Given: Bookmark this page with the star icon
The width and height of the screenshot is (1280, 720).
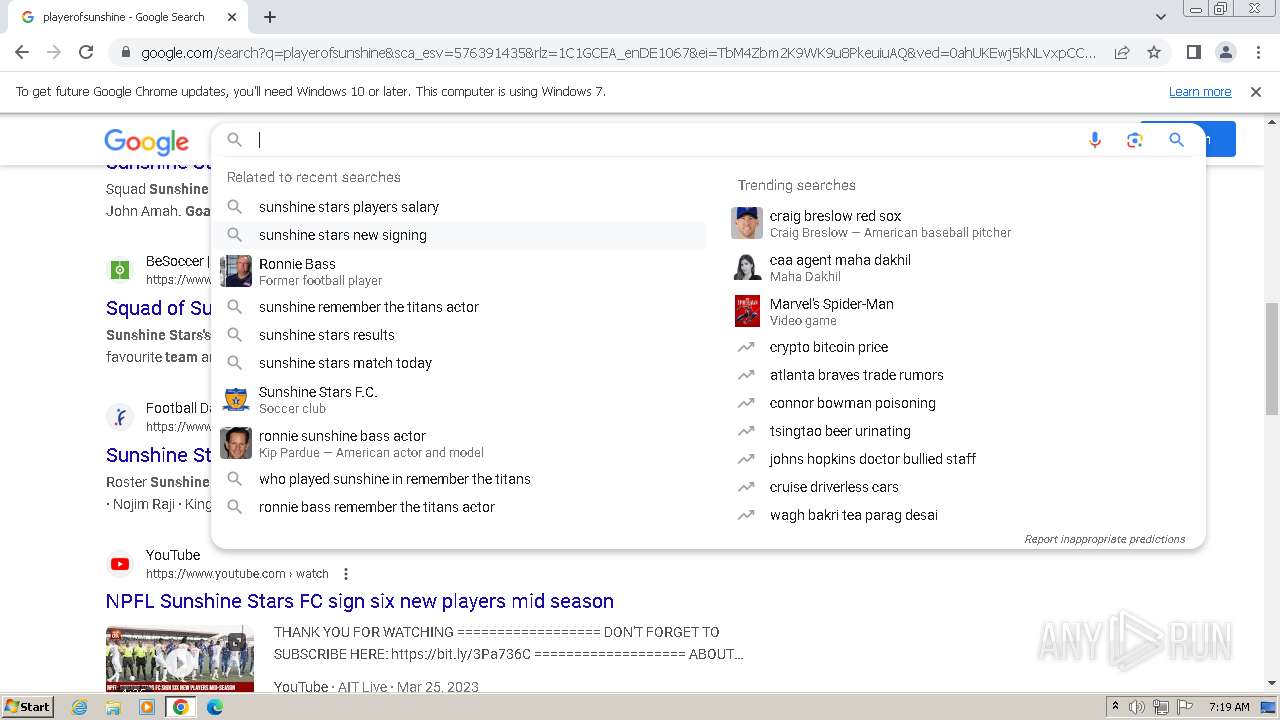Looking at the screenshot, I should coord(1154,52).
